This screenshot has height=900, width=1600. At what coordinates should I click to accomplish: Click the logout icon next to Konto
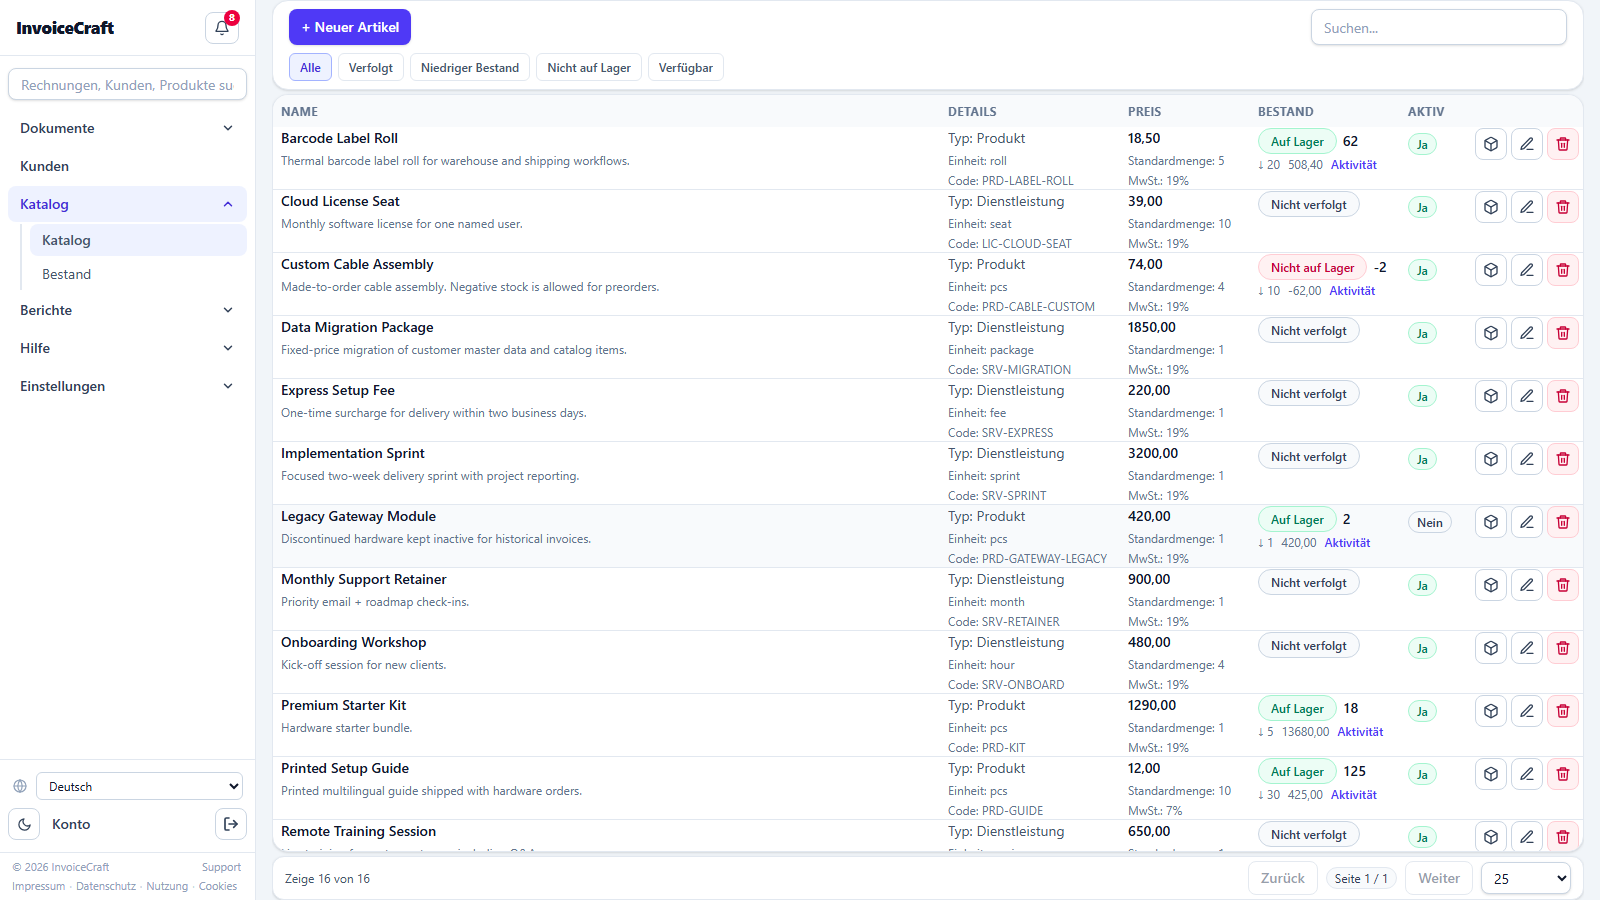(x=231, y=824)
